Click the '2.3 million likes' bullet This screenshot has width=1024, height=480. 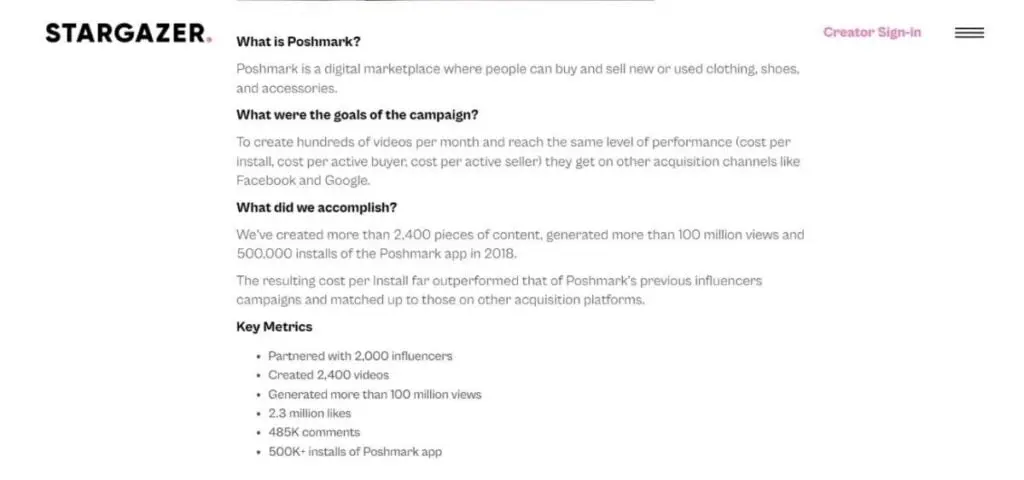point(310,413)
